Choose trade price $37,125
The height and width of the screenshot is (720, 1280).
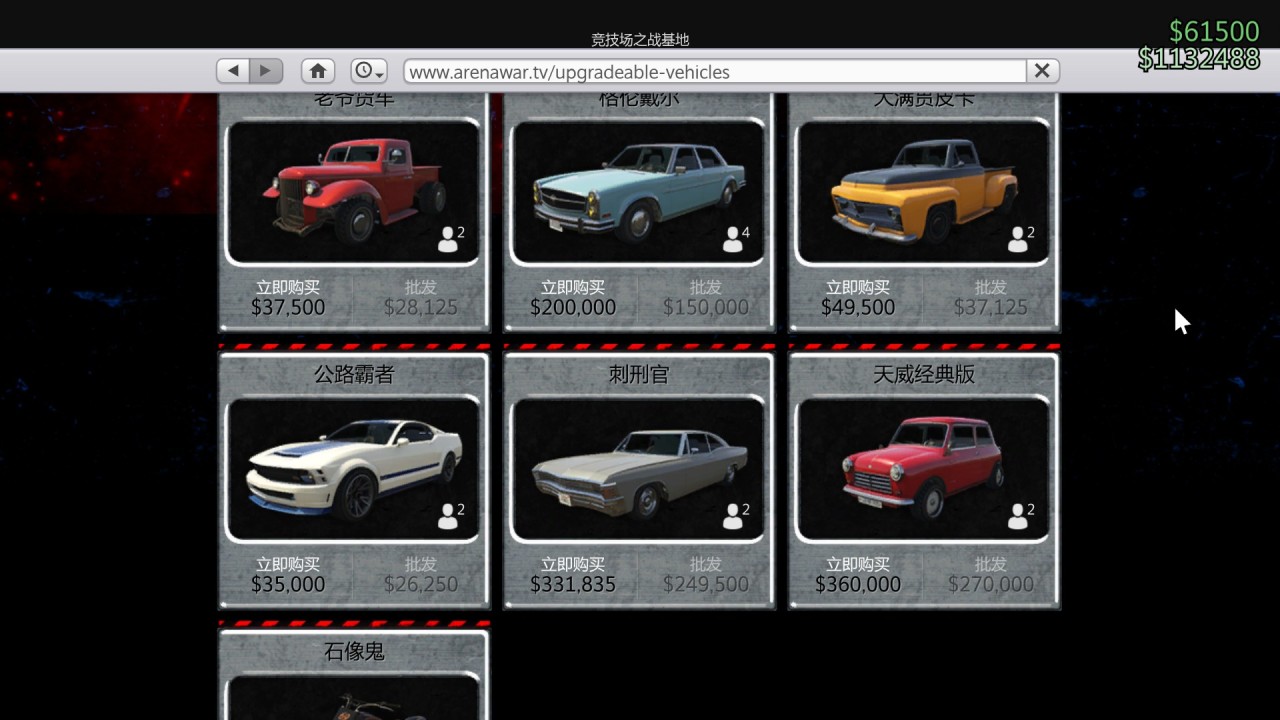click(x=991, y=298)
